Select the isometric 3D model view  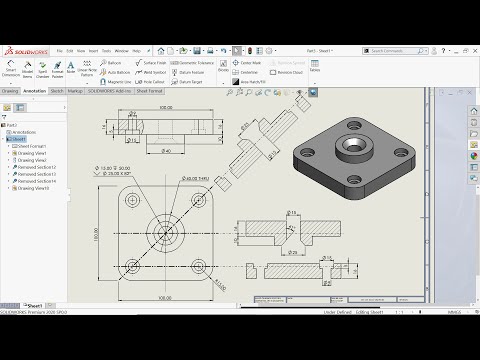[x=354, y=158]
